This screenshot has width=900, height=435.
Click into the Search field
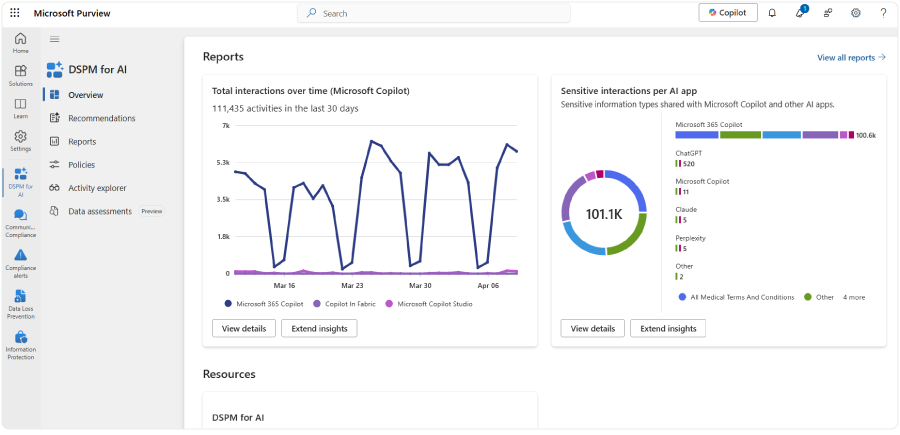click(434, 13)
